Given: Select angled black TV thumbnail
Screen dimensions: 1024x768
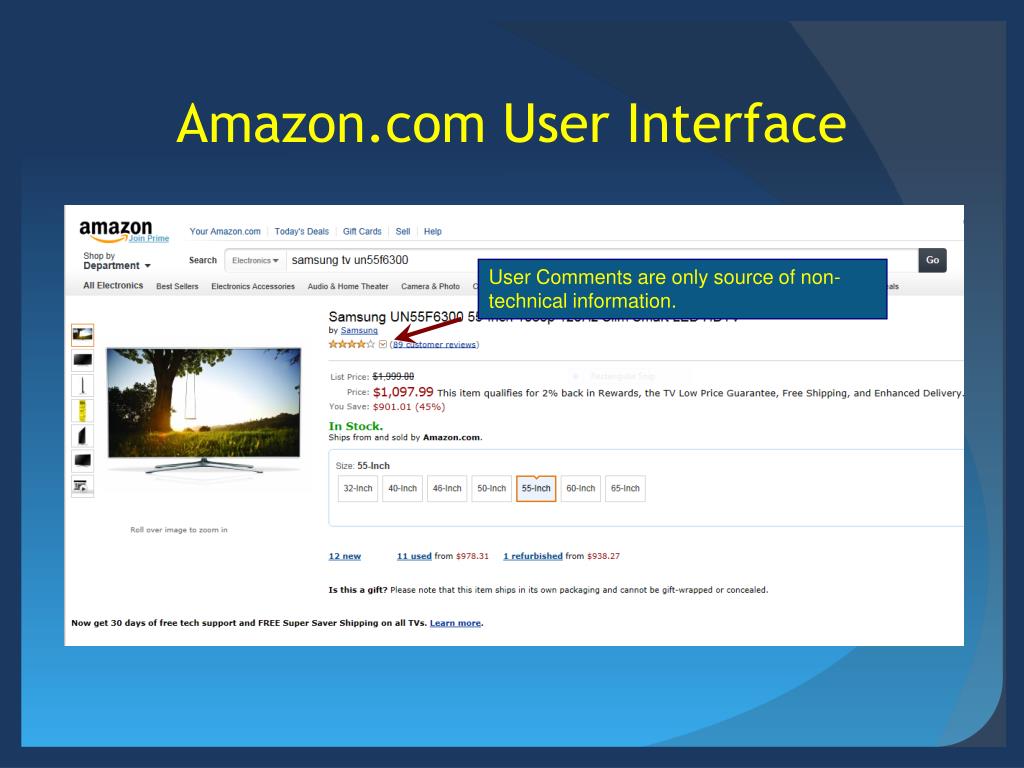Looking at the screenshot, I should pyautogui.click(x=82, y=435).
